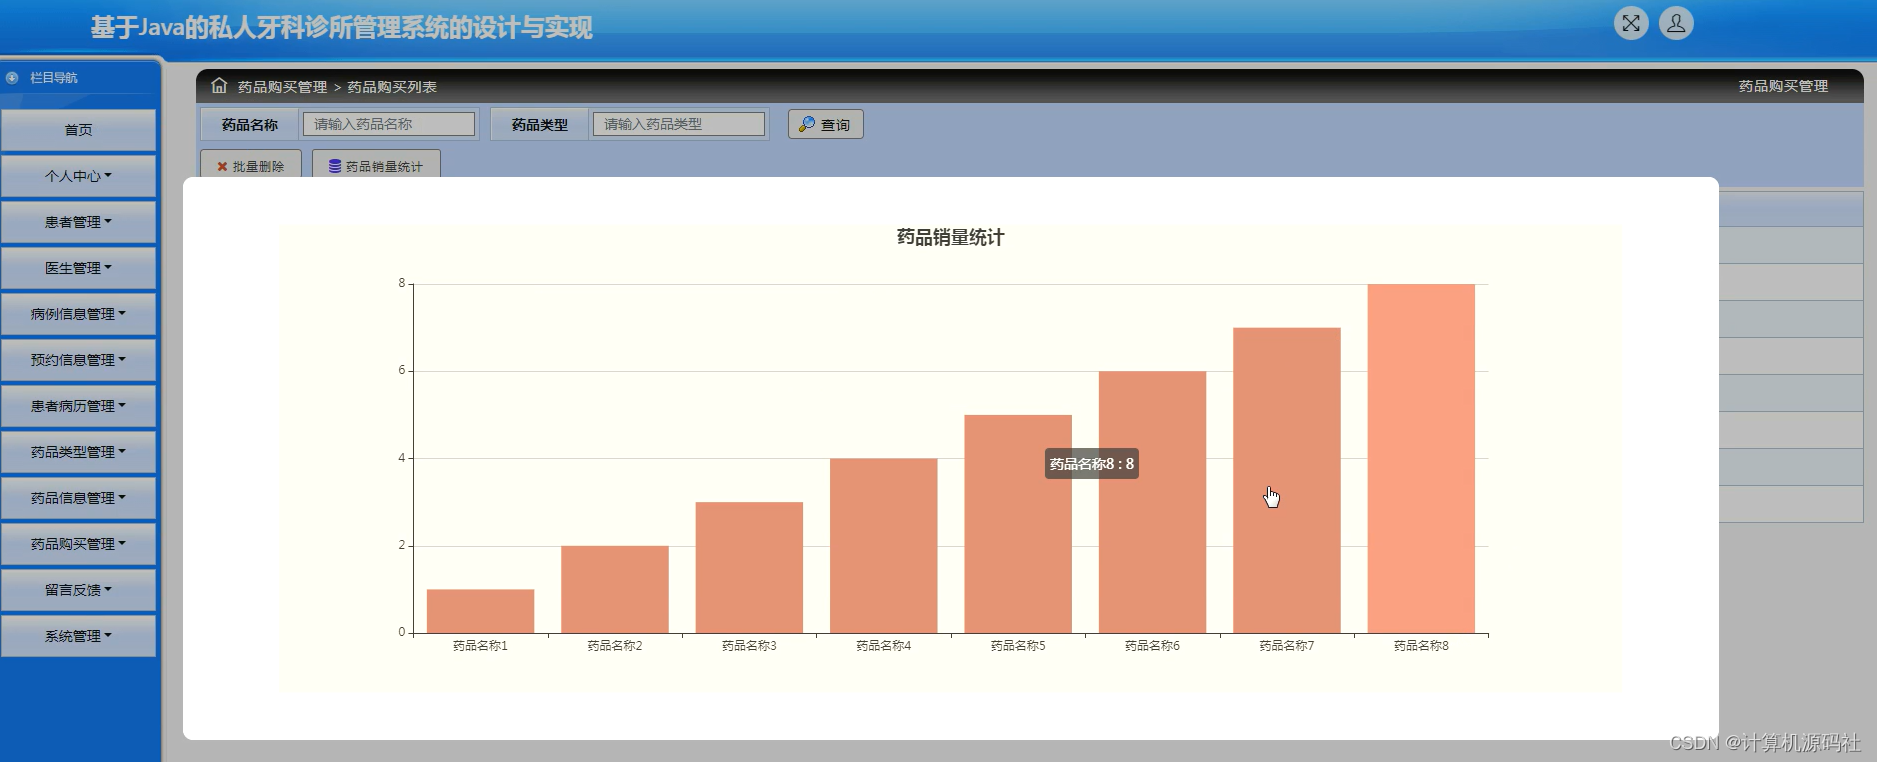The height and width of the screenshot is (762, 1877).
Task: Expand the 患者病历管理 sidebar menu
Action: (78, 406)
